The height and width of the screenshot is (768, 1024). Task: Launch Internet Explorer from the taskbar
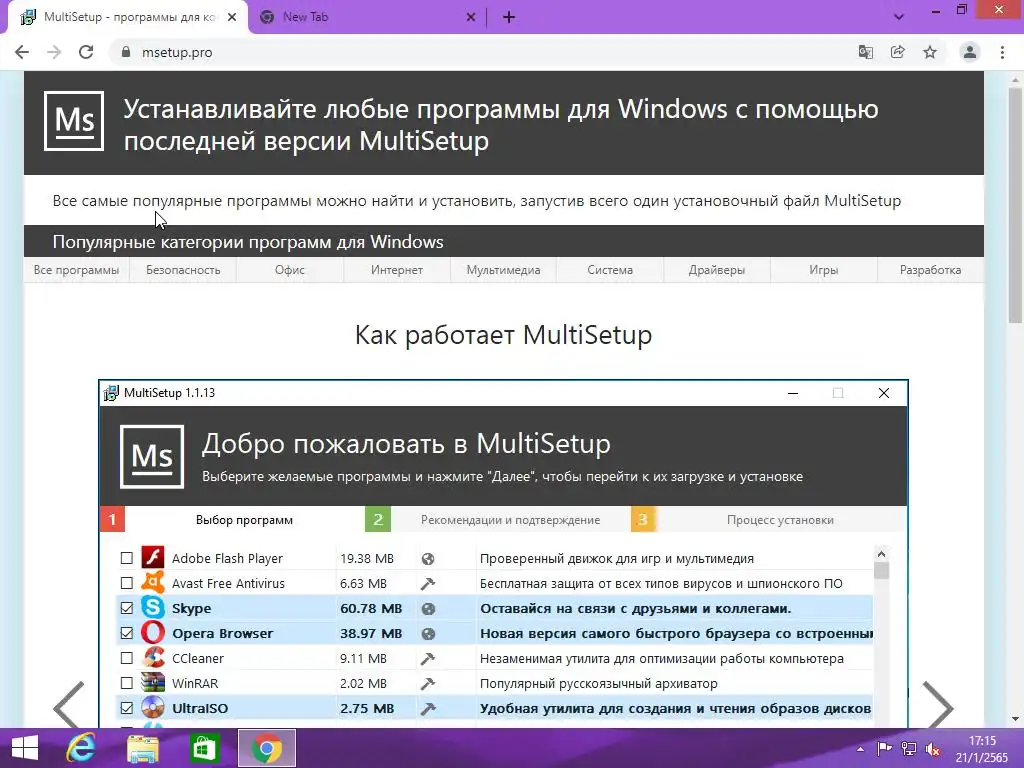pyautogui.click(x=81, y=748)
